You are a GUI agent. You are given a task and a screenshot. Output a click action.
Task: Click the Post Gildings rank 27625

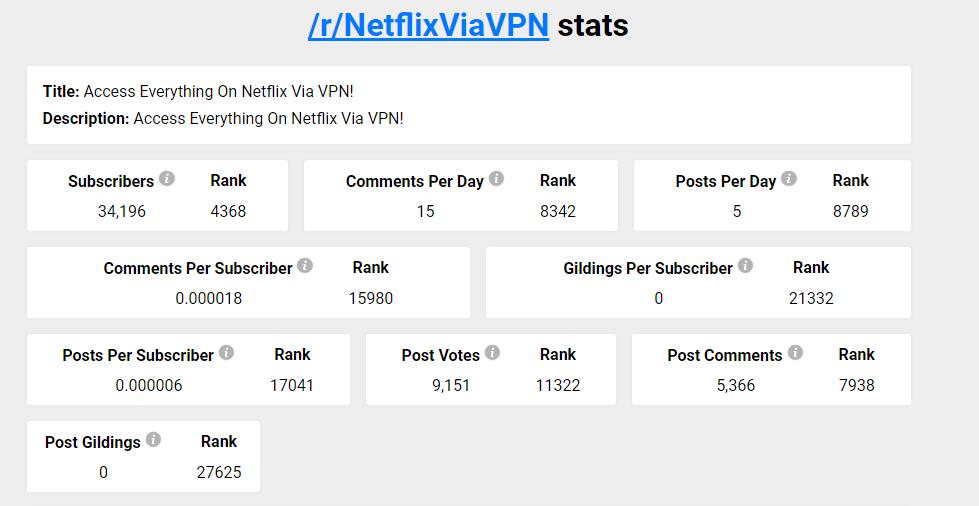click(219, 472)
